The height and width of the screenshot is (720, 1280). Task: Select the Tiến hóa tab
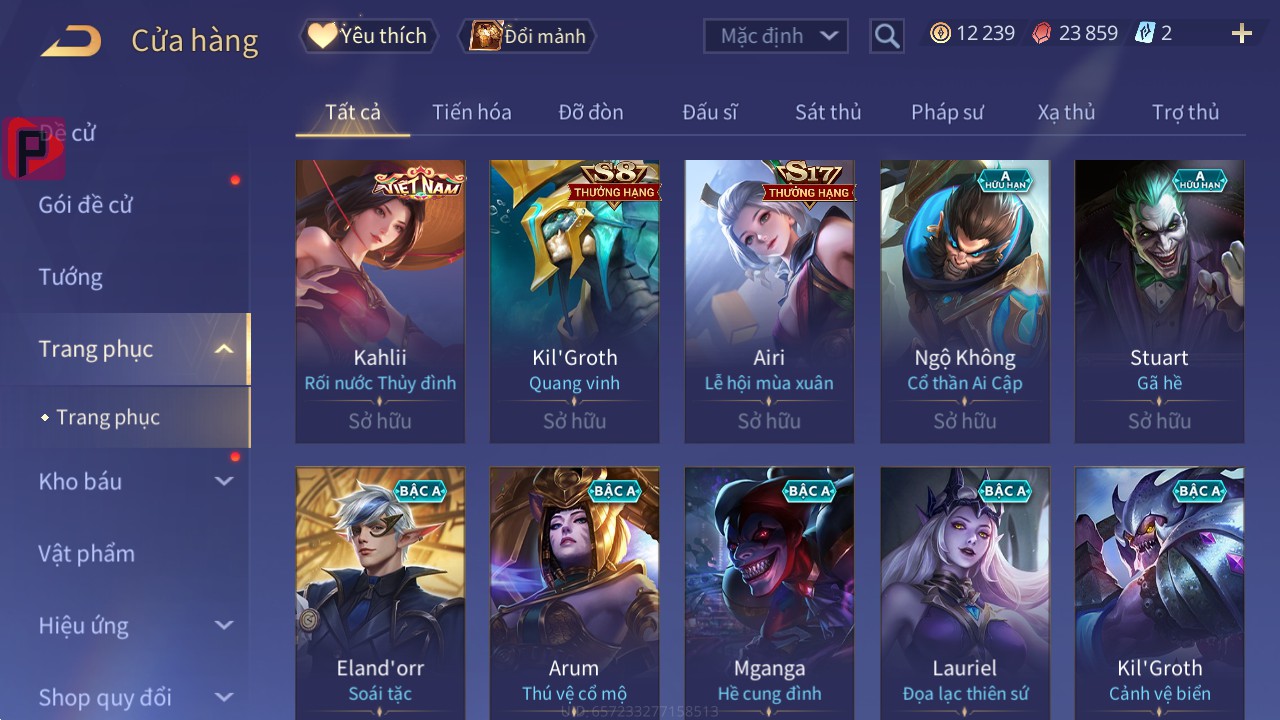pyautogui.click(x=472, y=112)
